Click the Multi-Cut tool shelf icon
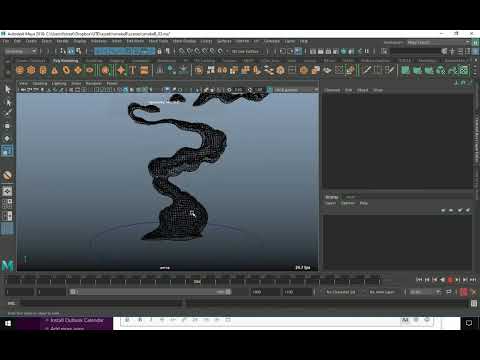The height and width of the screenshot is (360, 480). tap(367, 70)
